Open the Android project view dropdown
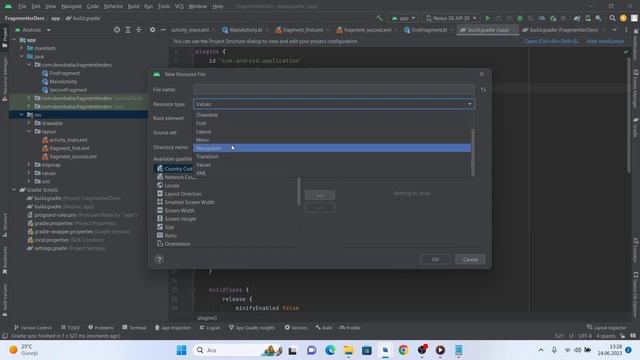The image size is (640, 360). tap(33, 30)
